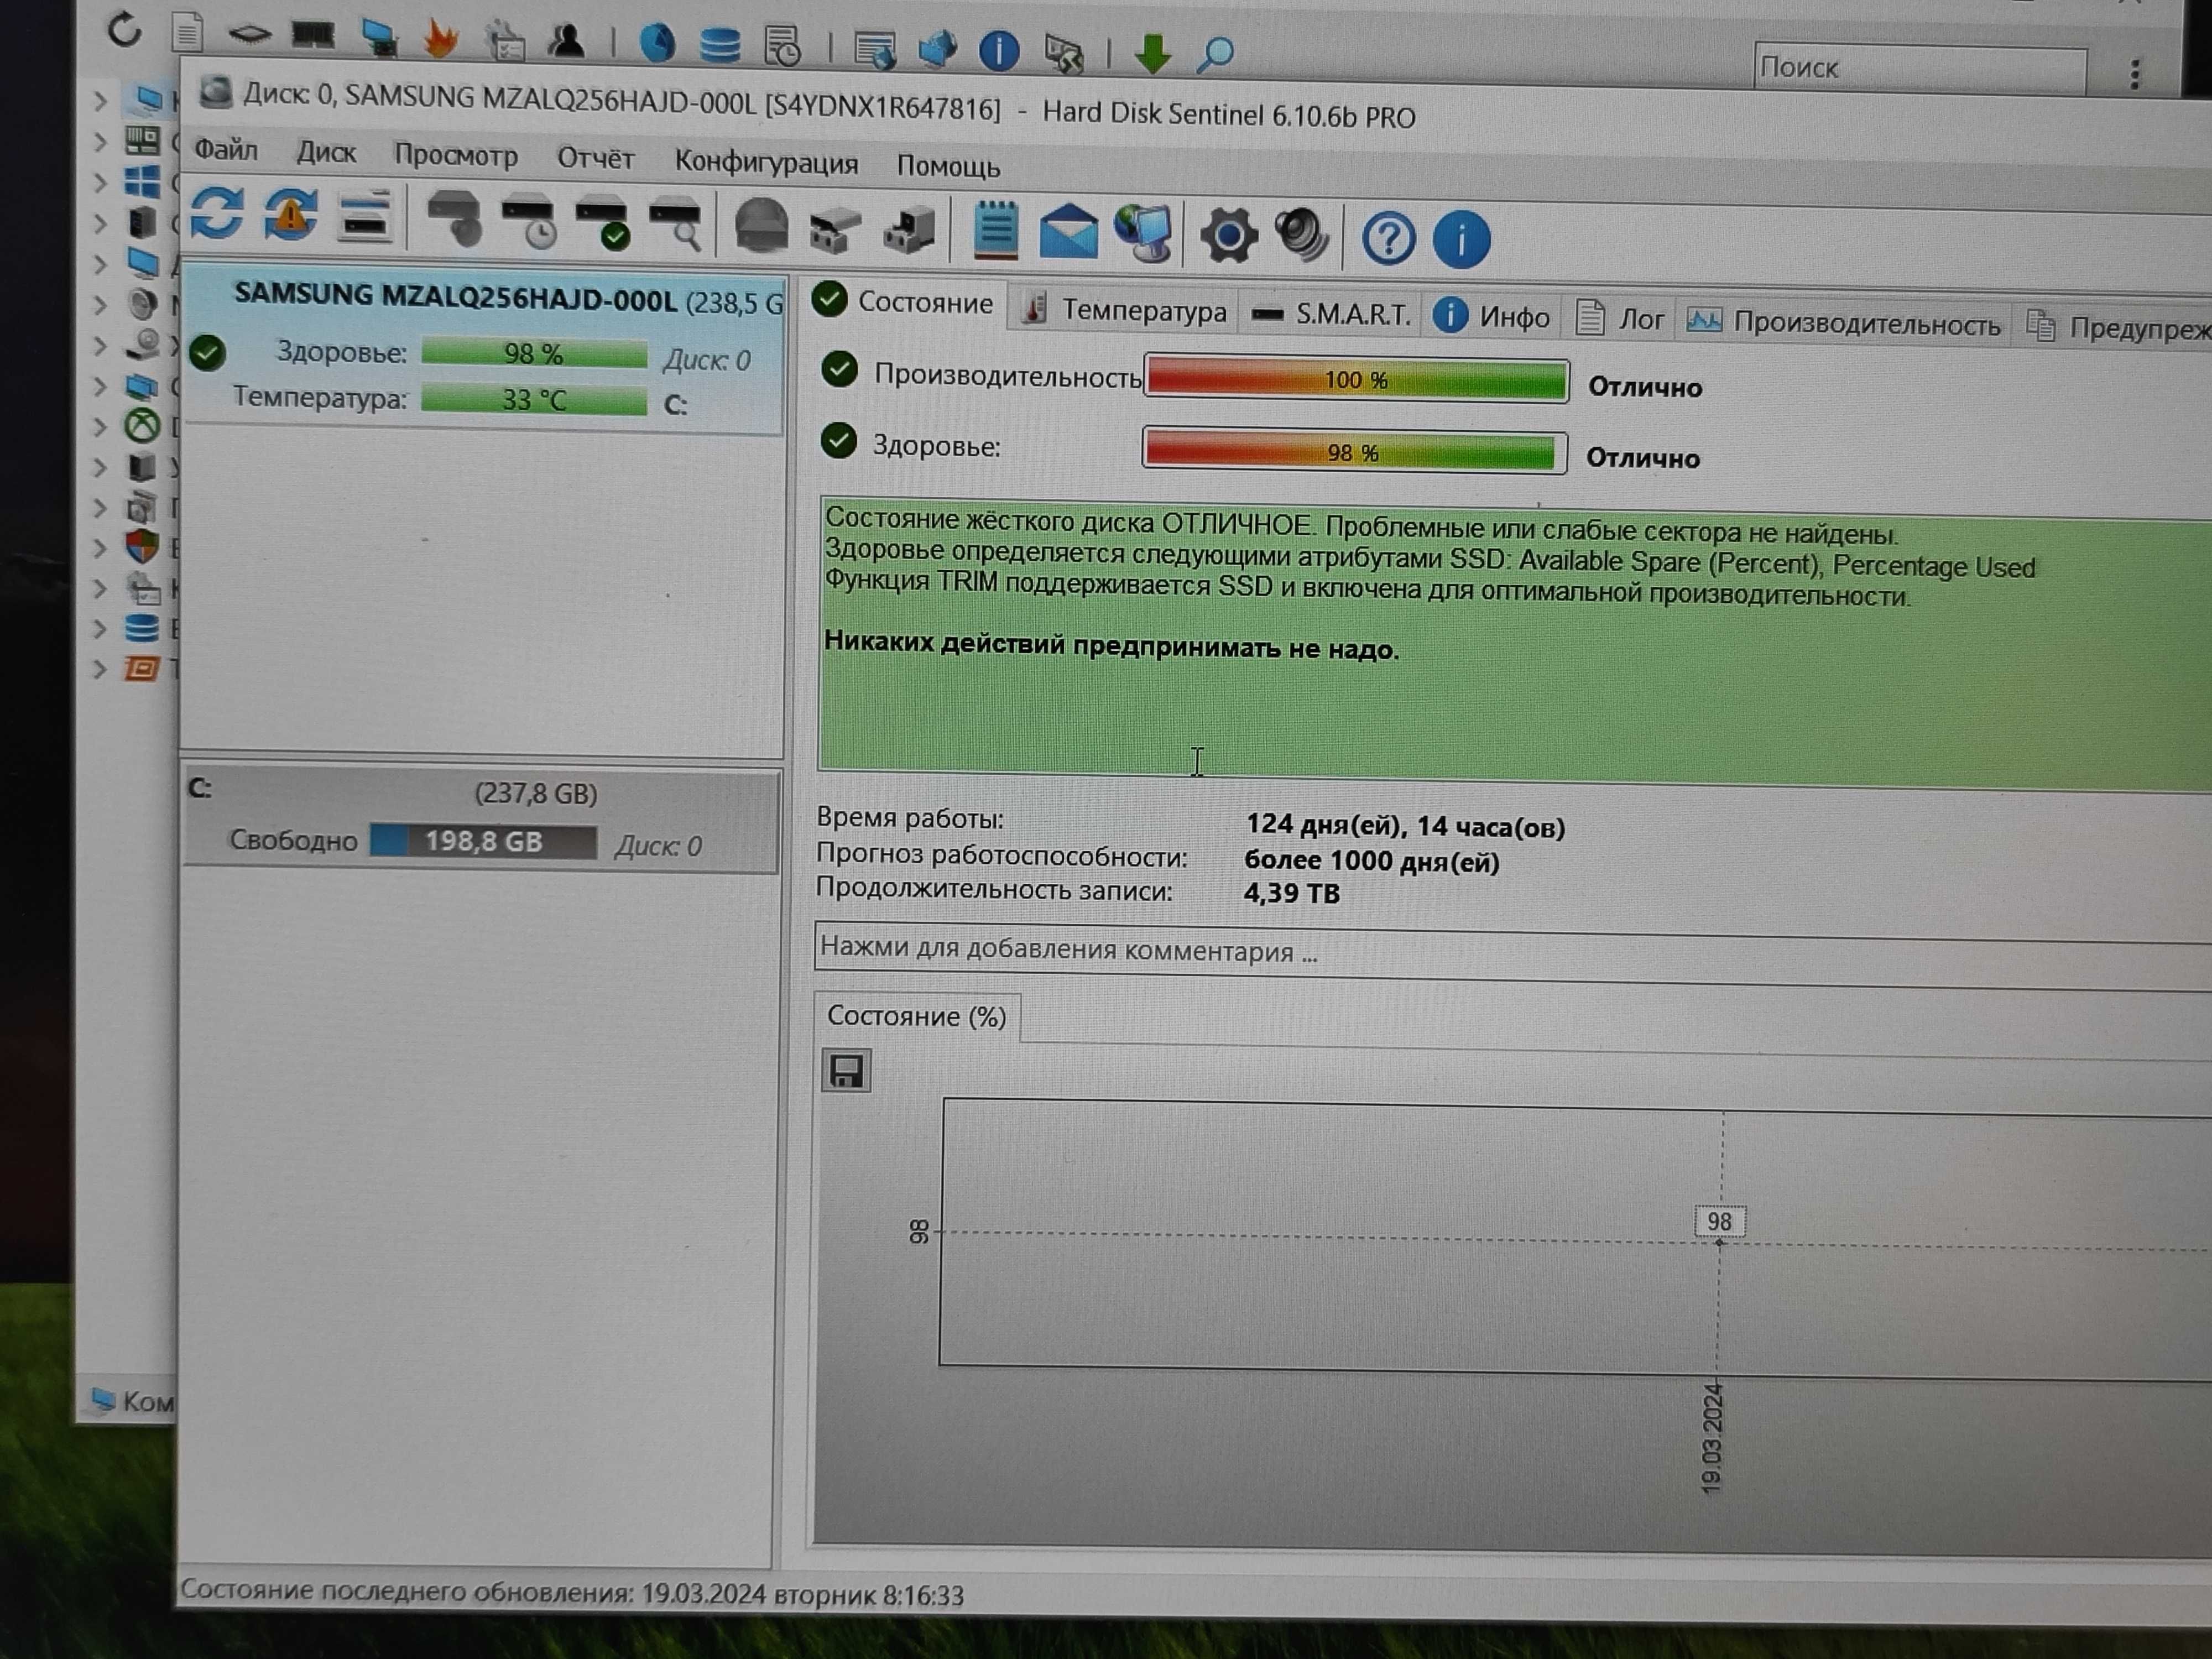
Task: Click the Здоровье 98 % gradient bar
Action: point(1354,452)
